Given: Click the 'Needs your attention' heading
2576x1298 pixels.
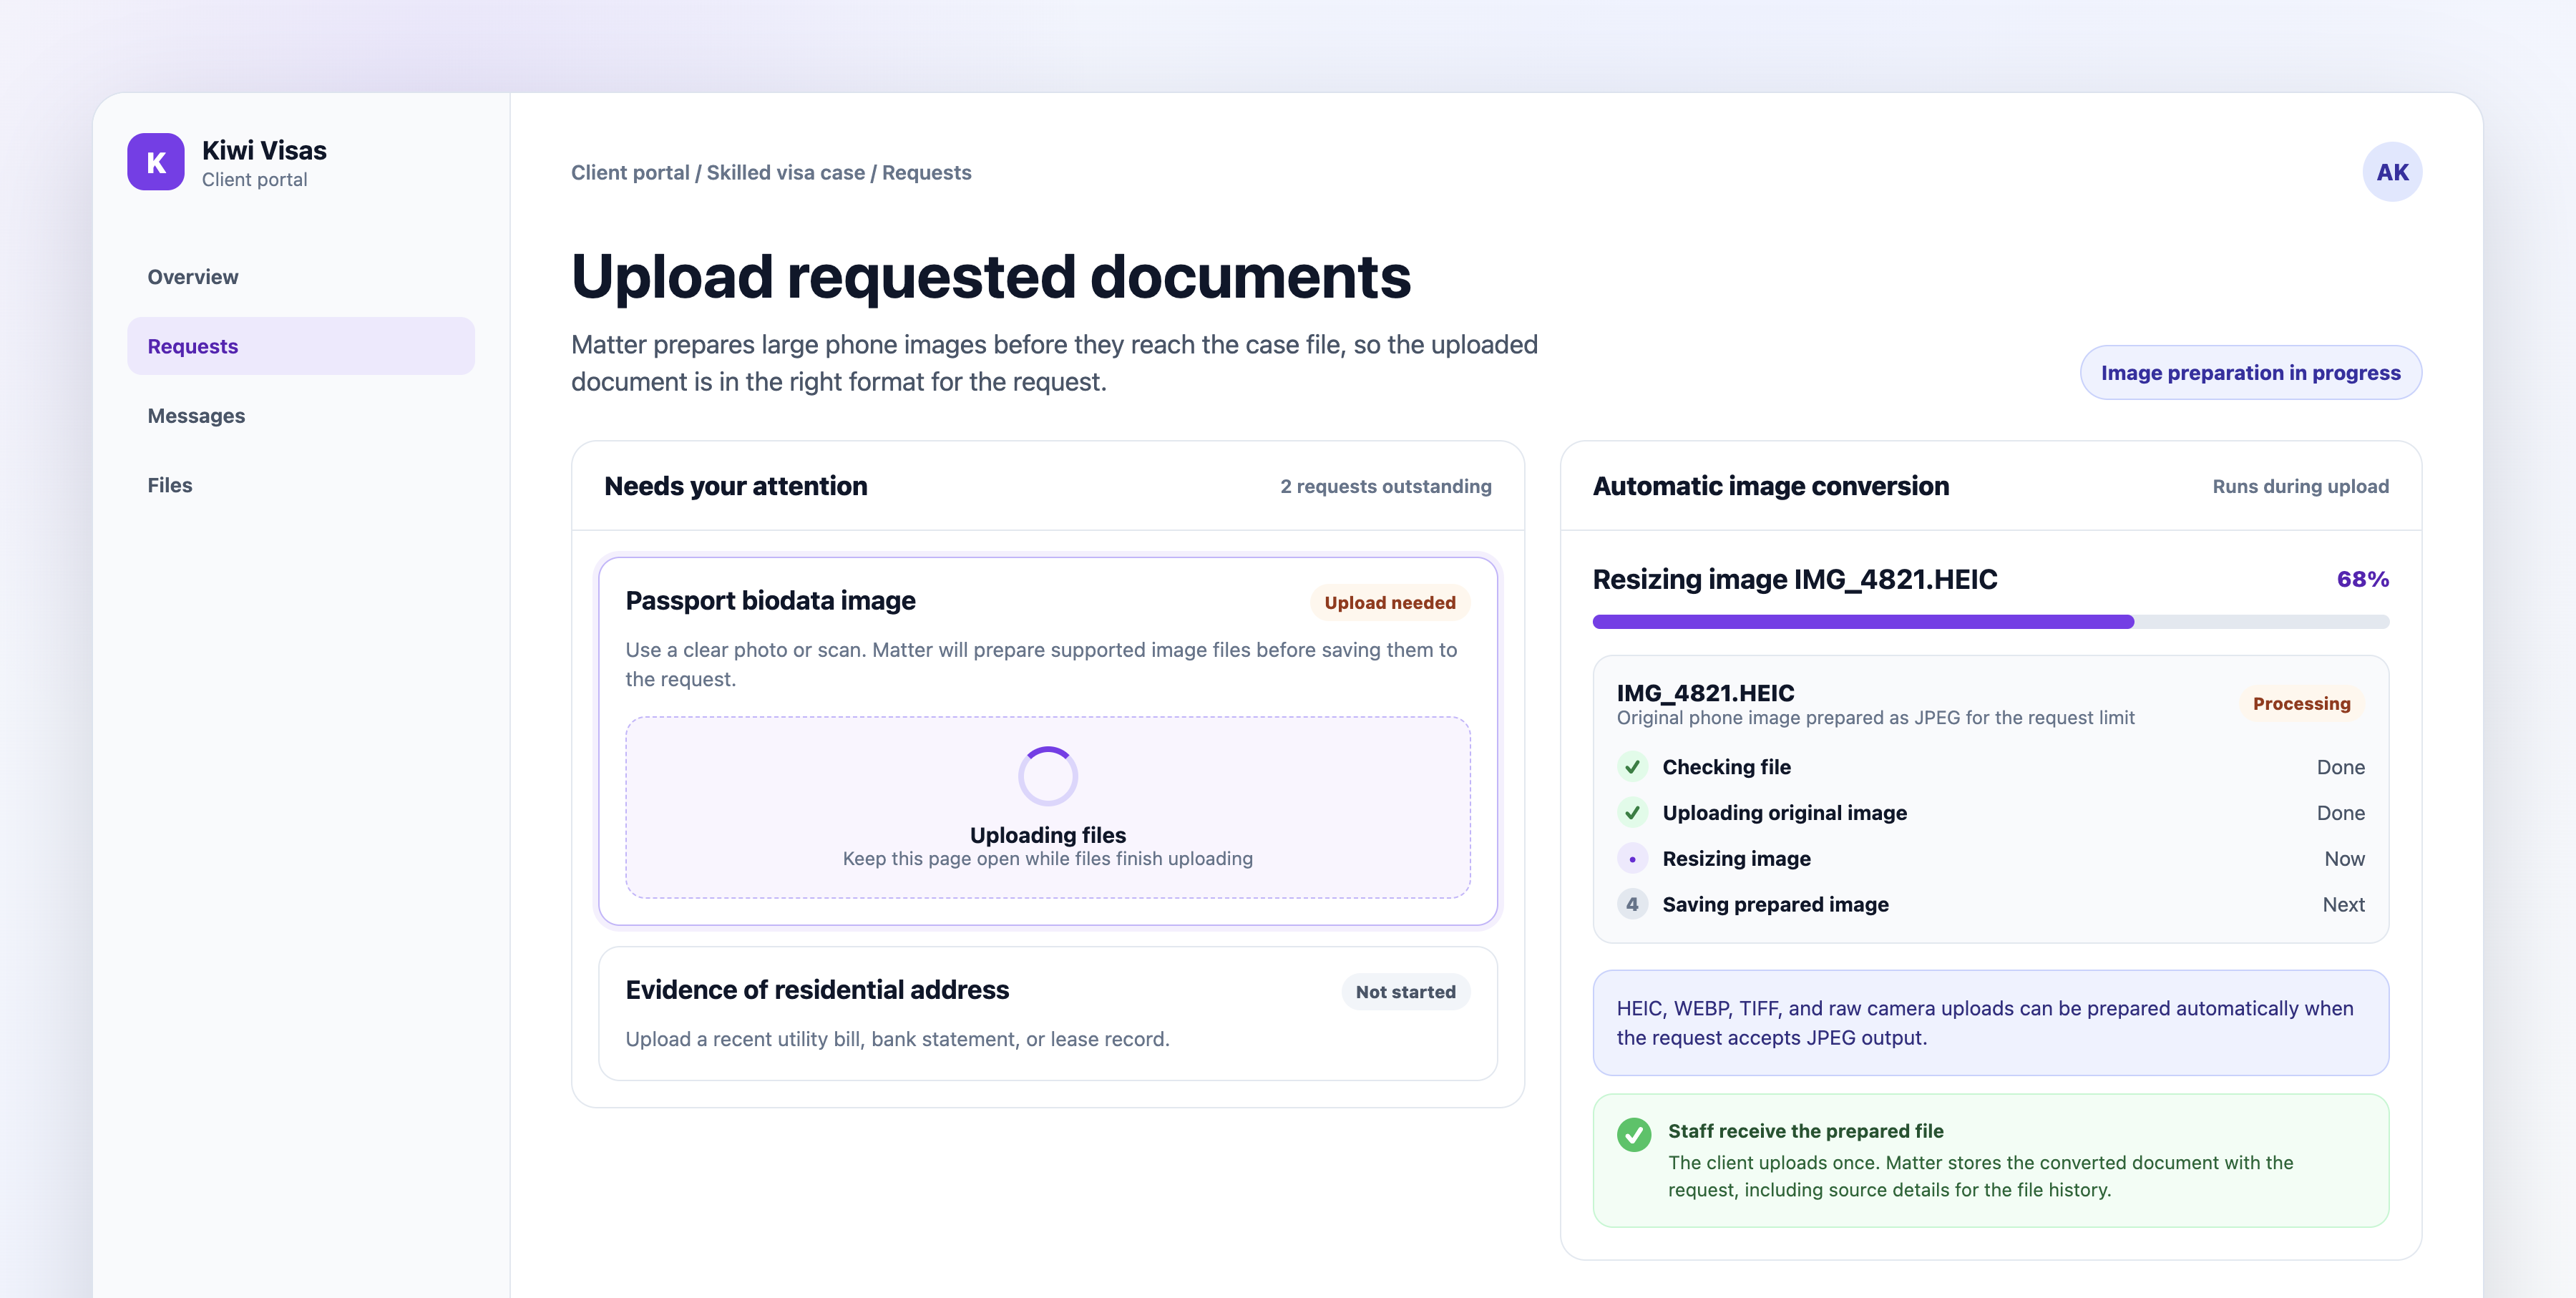Looking at the screenshot, I should [x=735, y=486].
